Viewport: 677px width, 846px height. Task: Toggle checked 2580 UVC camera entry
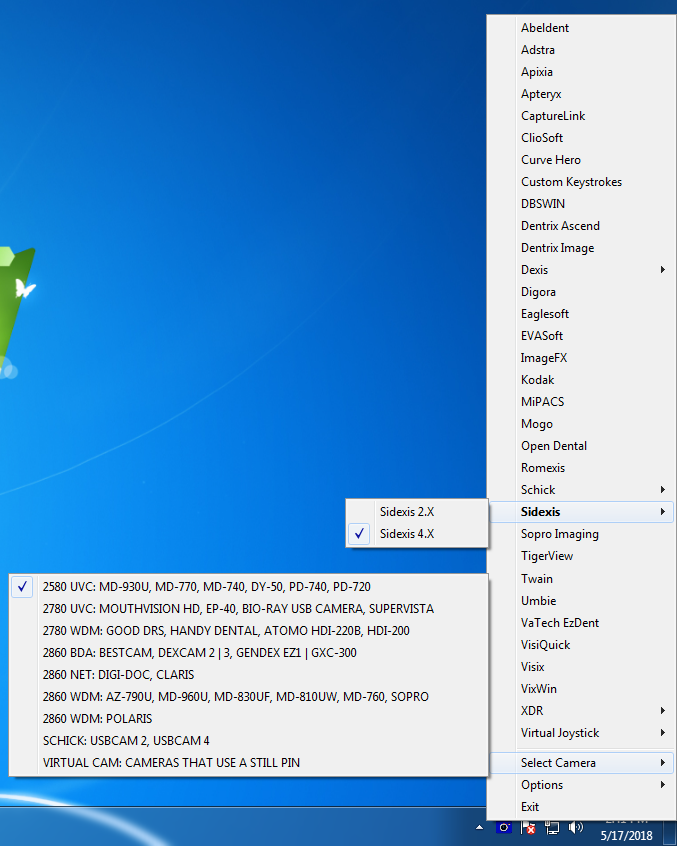pos(248,586)
